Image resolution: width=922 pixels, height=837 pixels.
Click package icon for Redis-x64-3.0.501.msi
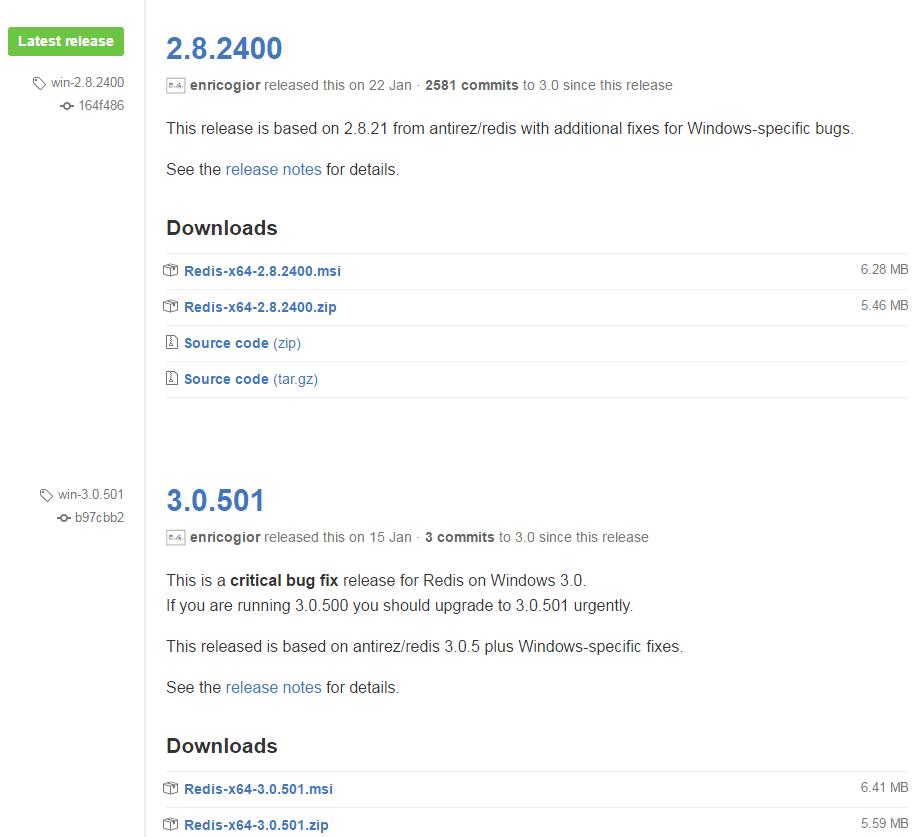pyautogui.click(x=171, y=788)
